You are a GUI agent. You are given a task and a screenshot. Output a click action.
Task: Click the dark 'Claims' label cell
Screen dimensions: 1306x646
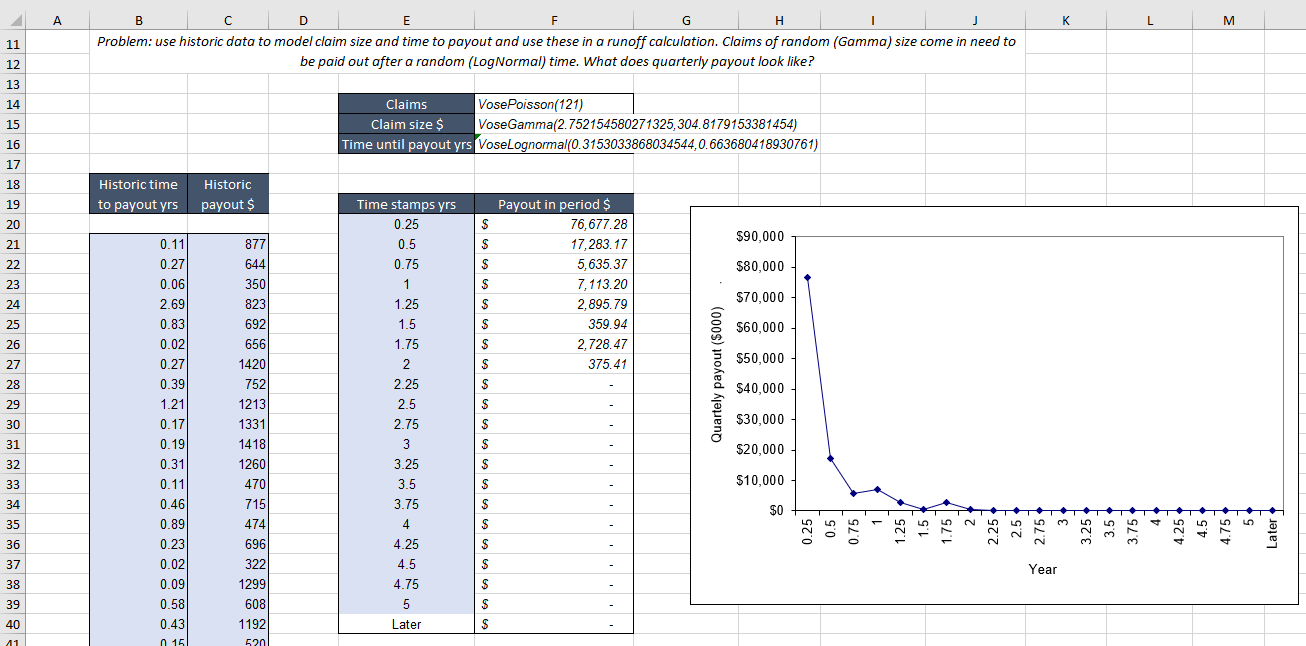pos(405,103)
